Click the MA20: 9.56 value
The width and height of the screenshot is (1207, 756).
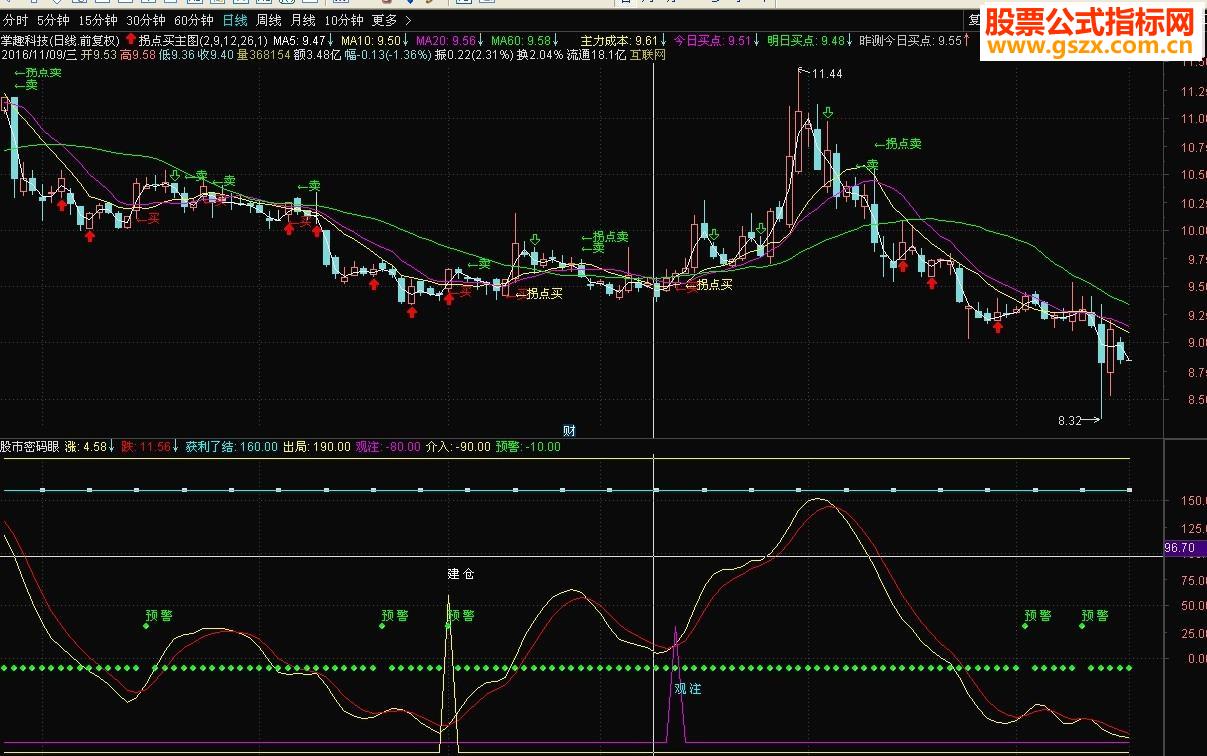pos(446,41)
